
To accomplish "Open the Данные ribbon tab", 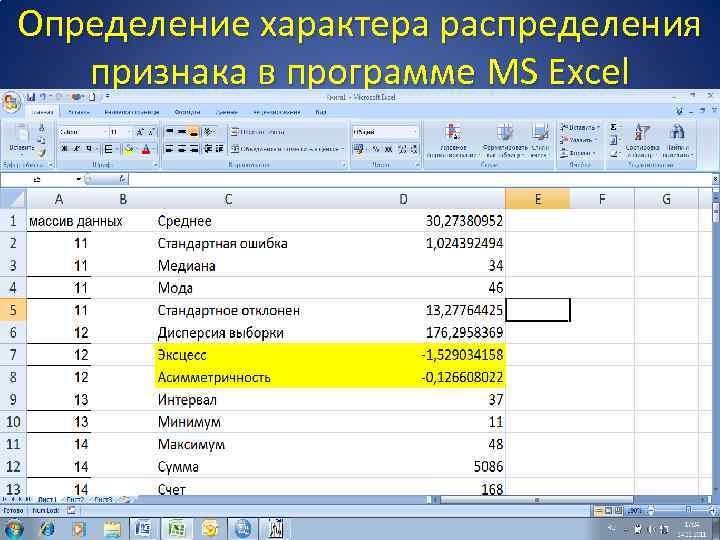I will (226, 112).
